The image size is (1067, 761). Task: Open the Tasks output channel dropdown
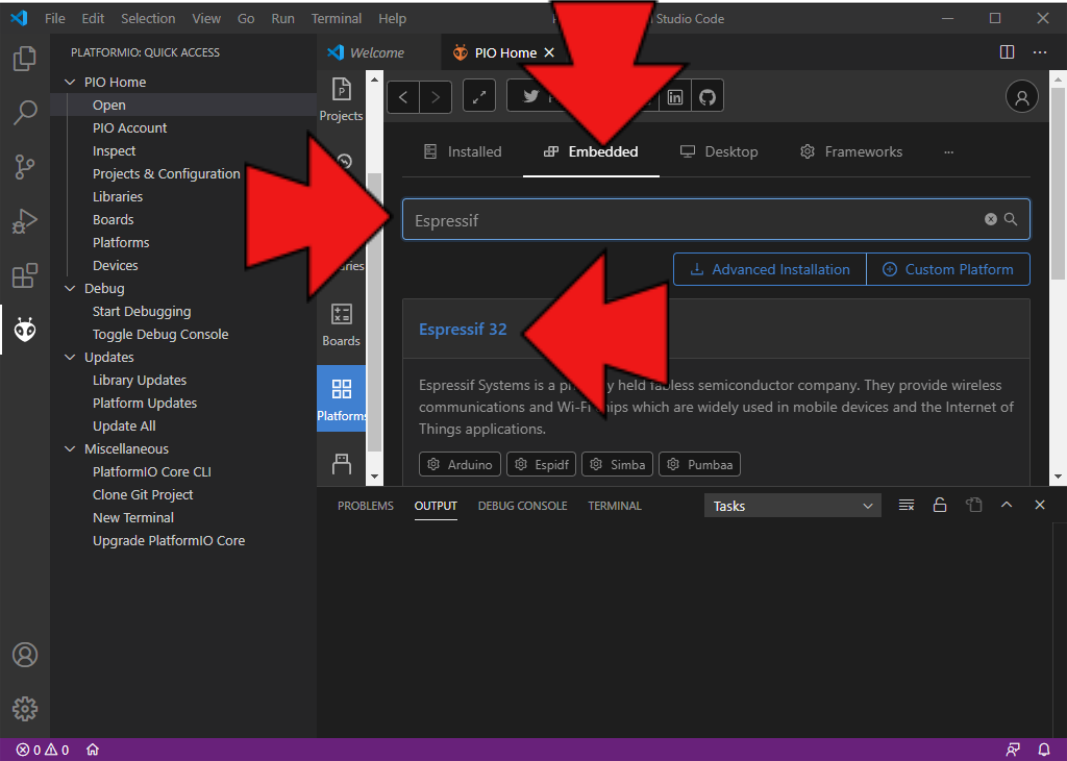(x=792, y=506)
